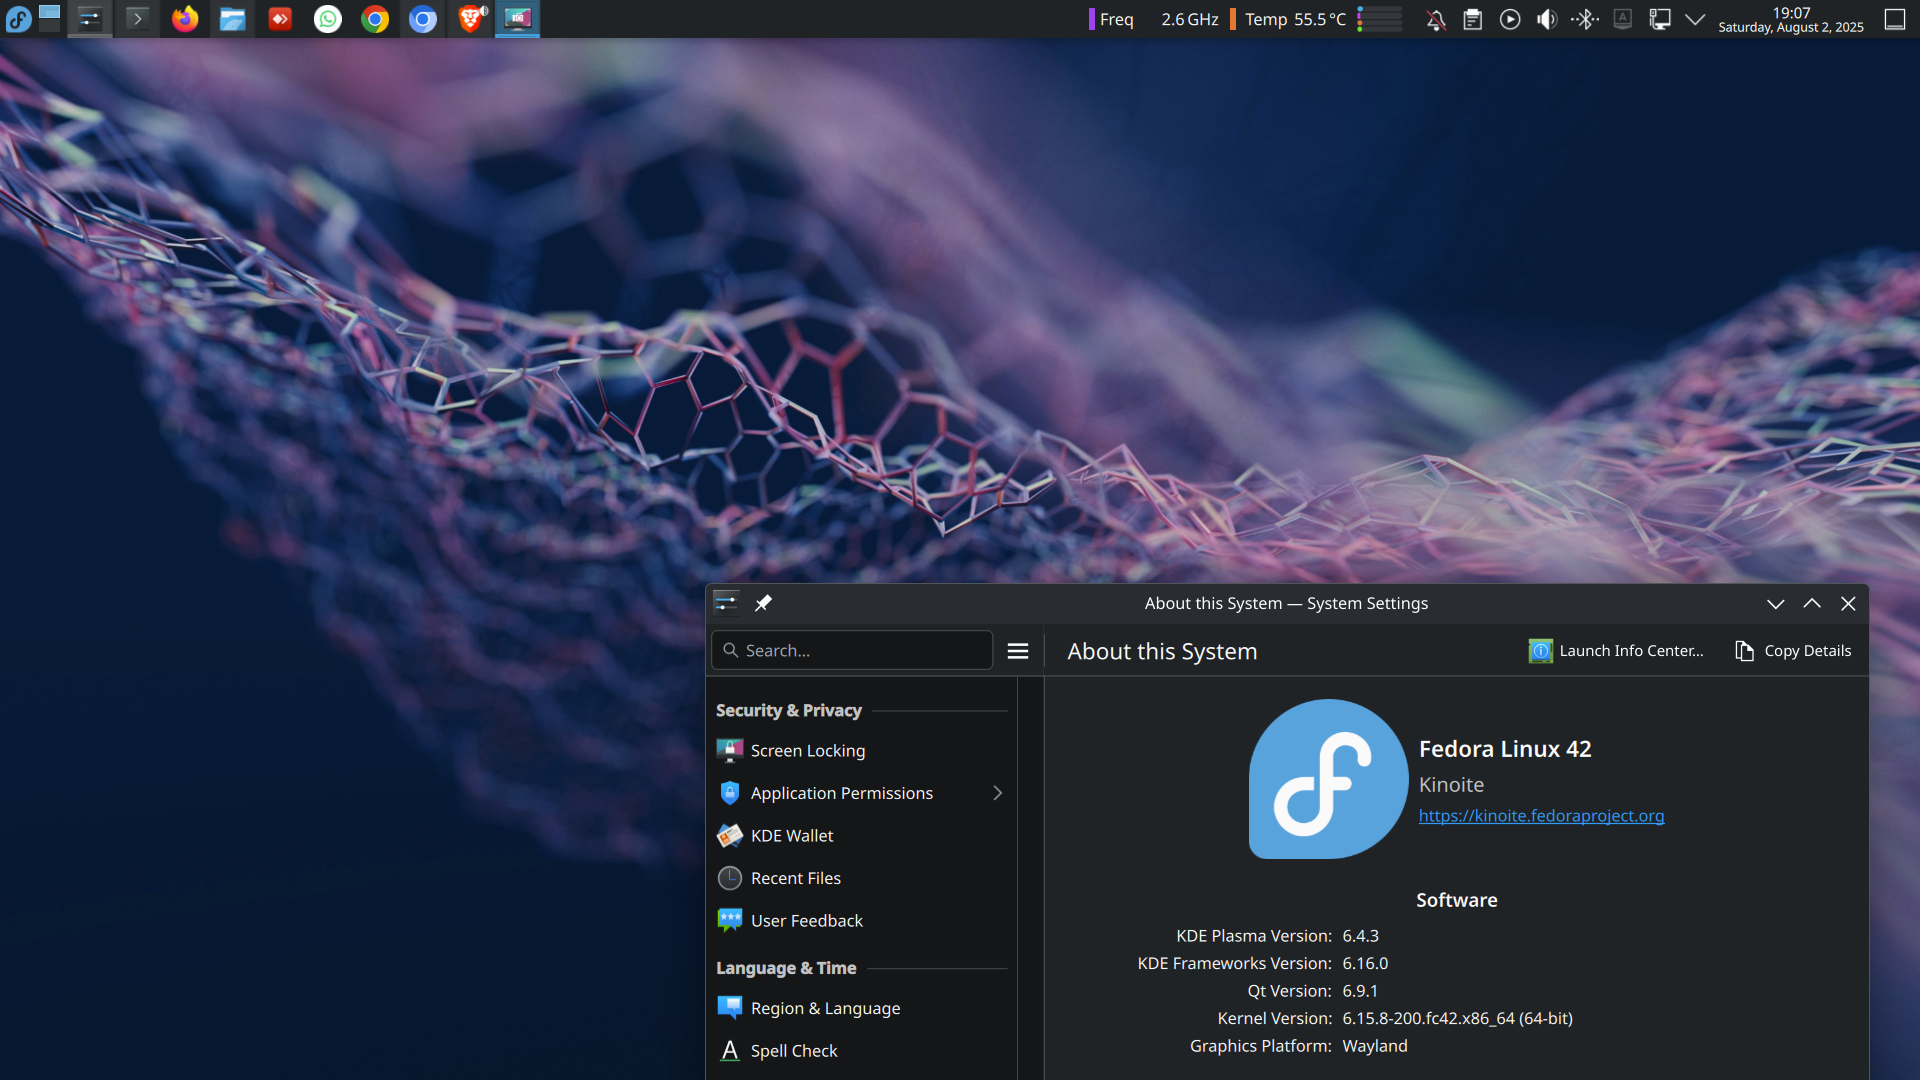Image resolution: width=1920 pixels, height=1080 pixels.
Task: Open the Dolphin file manager icon
Action: click(233, 18)
